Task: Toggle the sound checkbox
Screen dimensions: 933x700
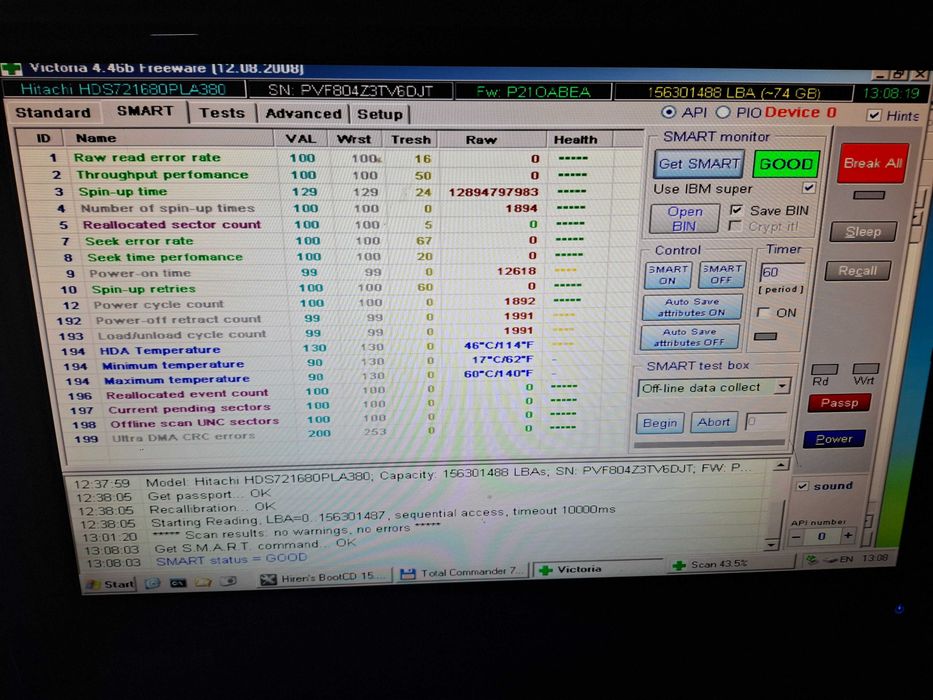Action: pyautogui.click(x=802, y=486)
